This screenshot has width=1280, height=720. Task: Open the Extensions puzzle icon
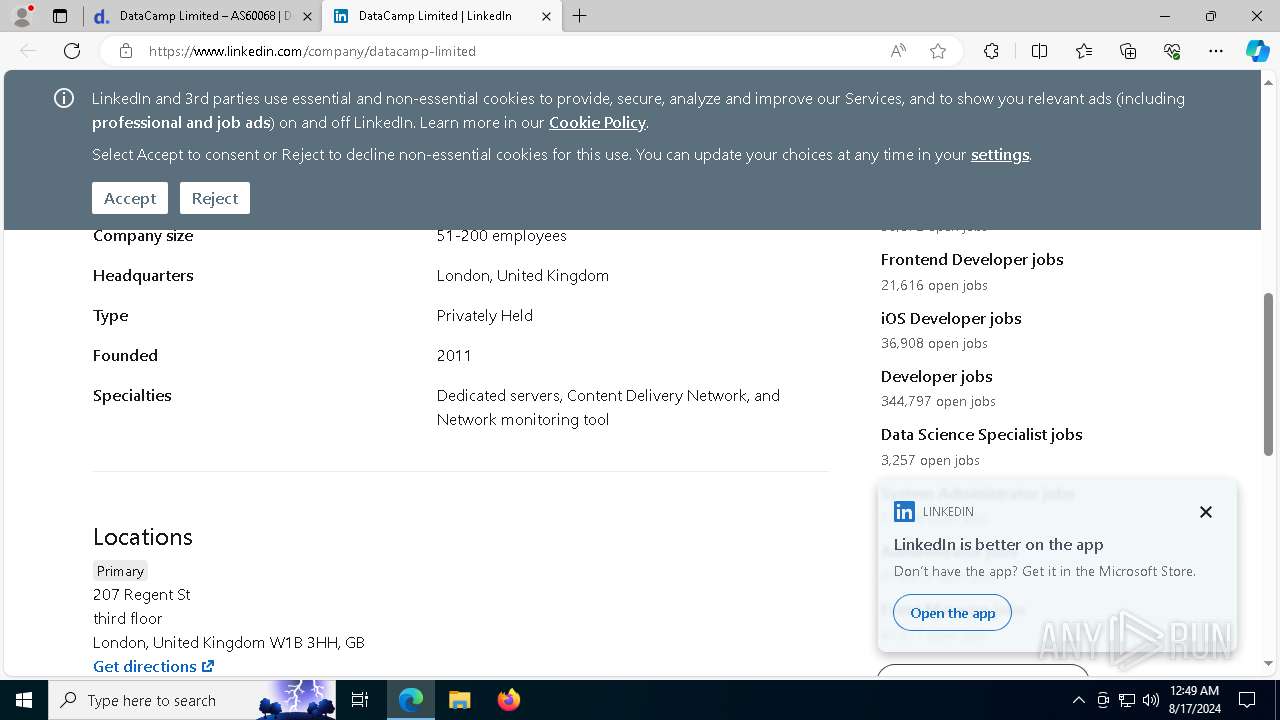[991, 51]
